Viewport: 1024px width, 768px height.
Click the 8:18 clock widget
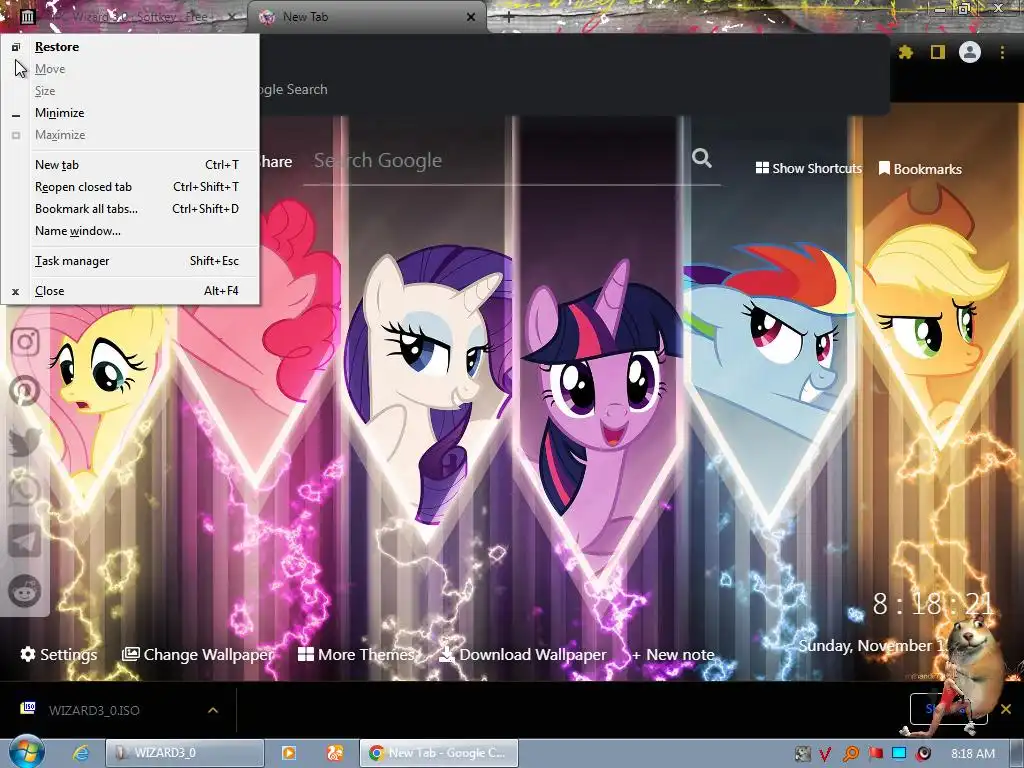tap(933, 605)
